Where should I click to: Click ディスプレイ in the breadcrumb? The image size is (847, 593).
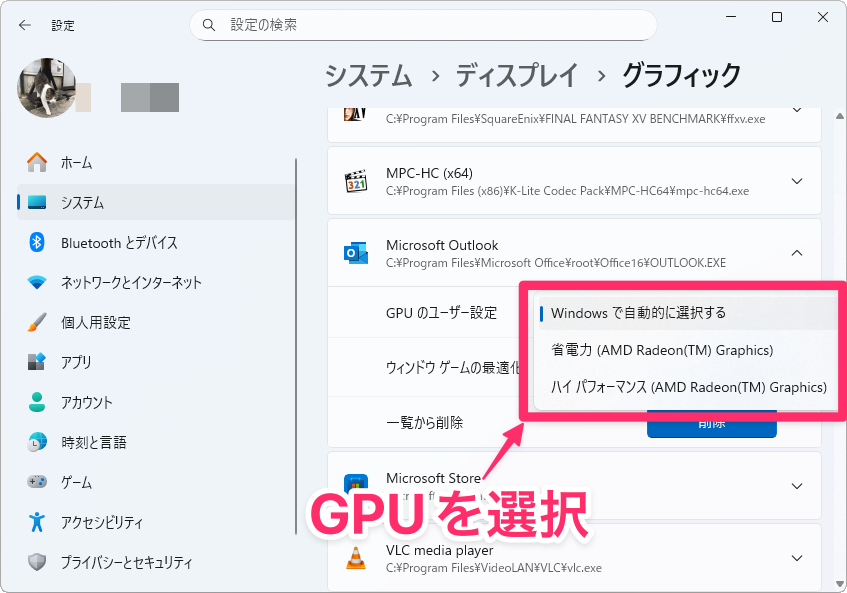point(516,75)
